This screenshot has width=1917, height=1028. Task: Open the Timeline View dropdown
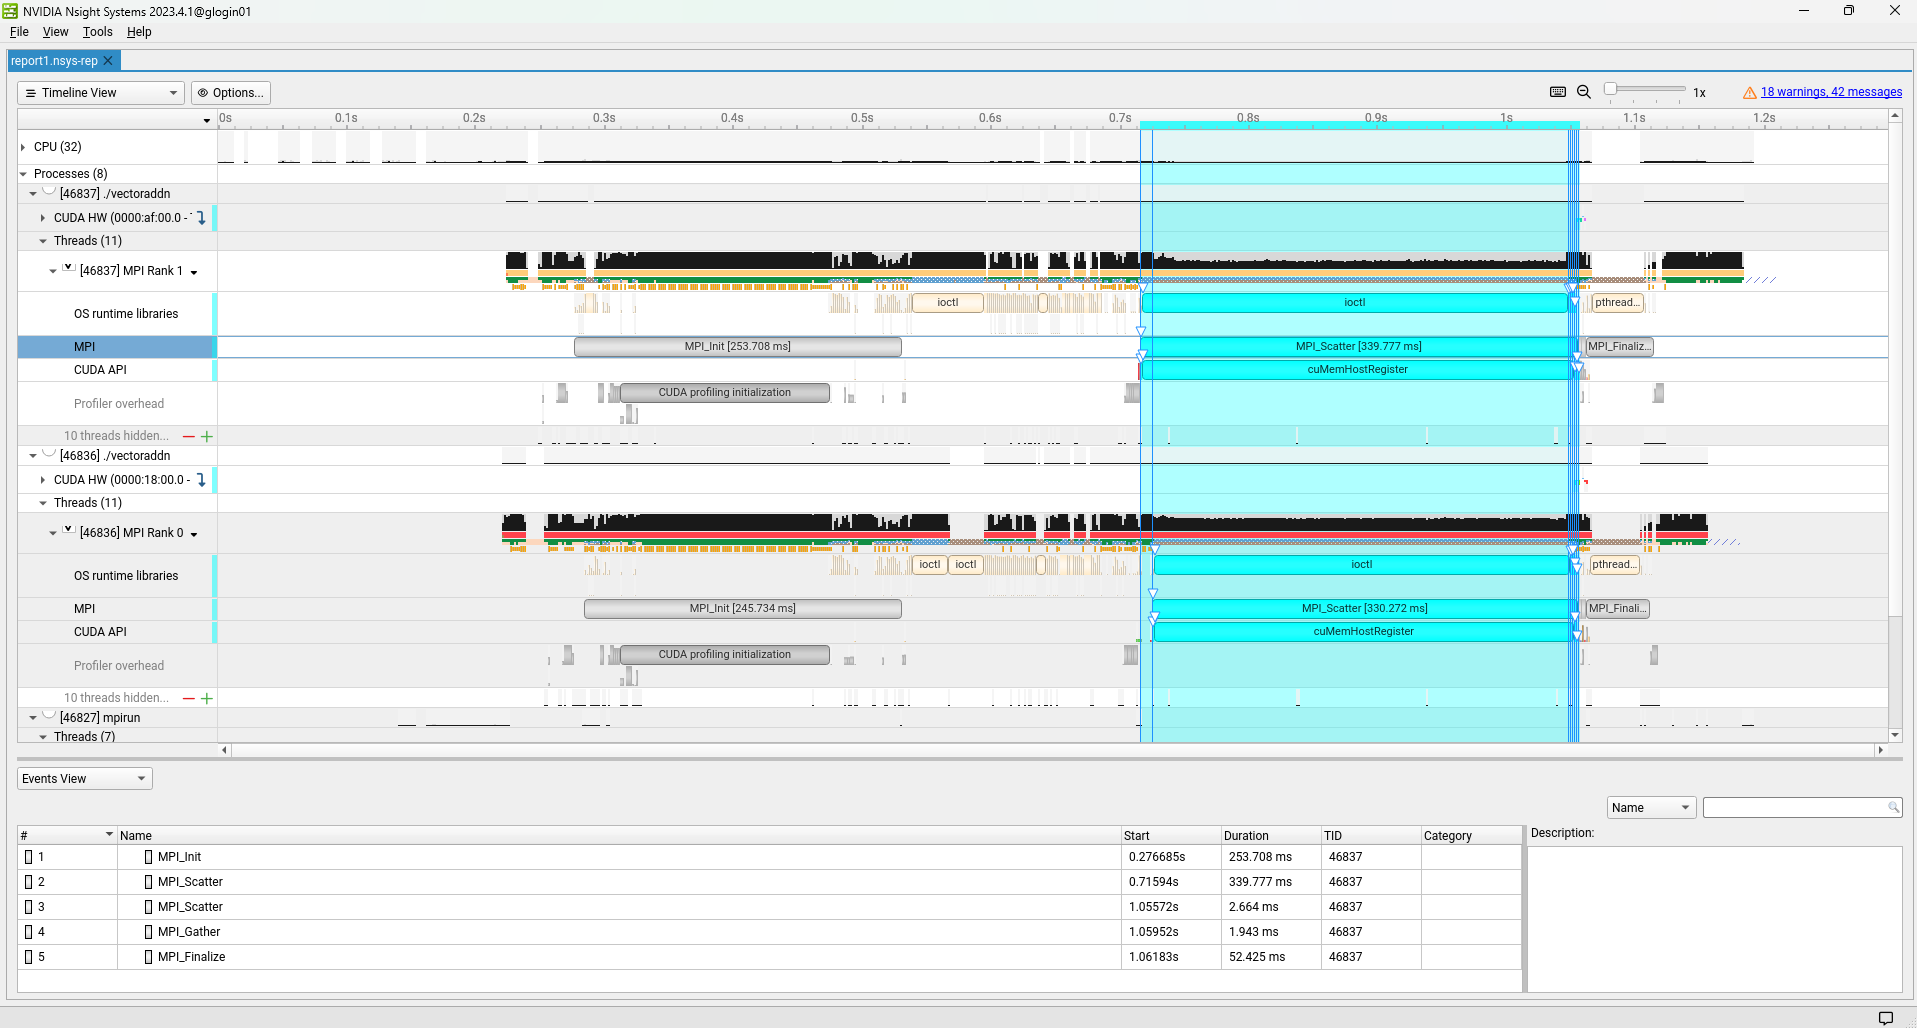(100, 93)
